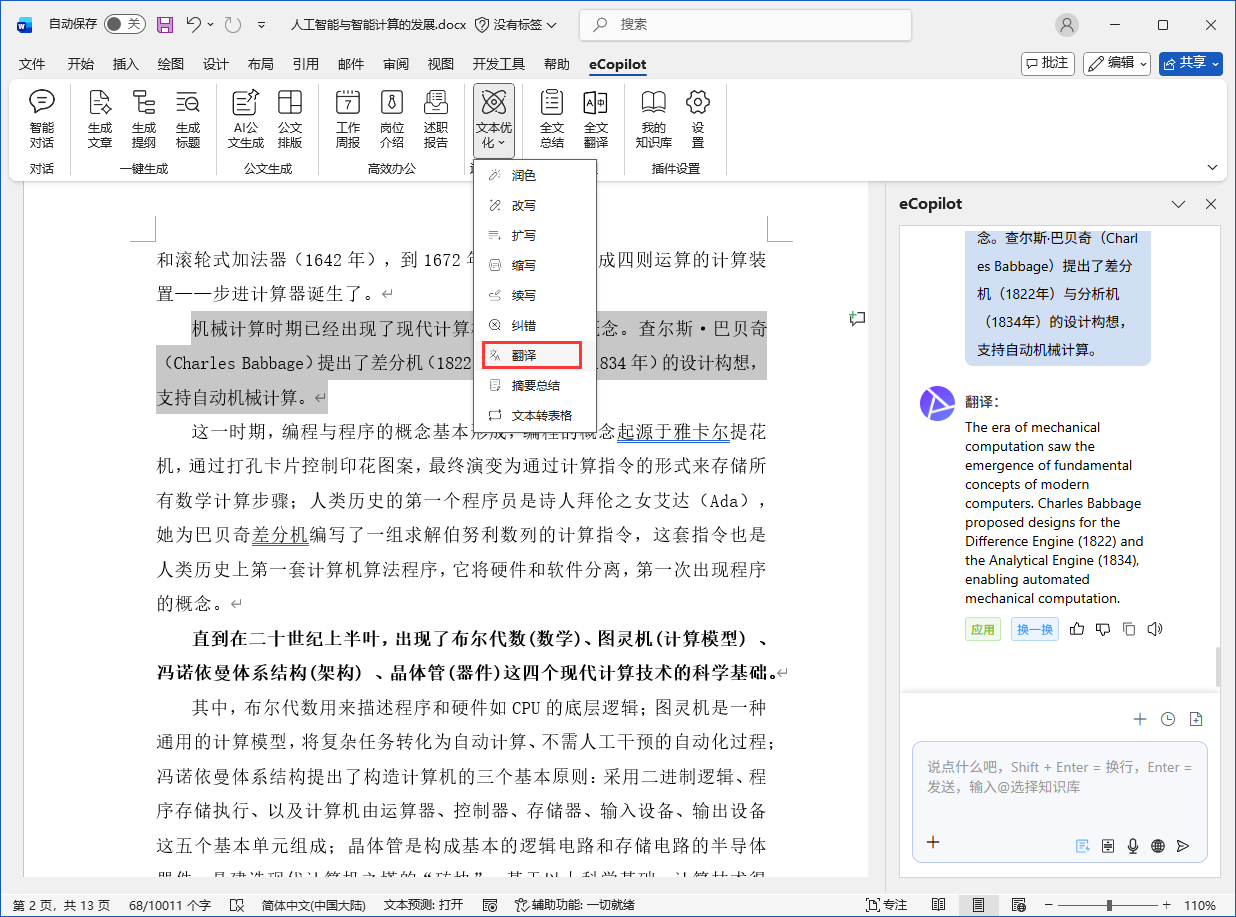
Task: Switch to the 审阅 ribbon tab
Action: [x=395, y=64]
